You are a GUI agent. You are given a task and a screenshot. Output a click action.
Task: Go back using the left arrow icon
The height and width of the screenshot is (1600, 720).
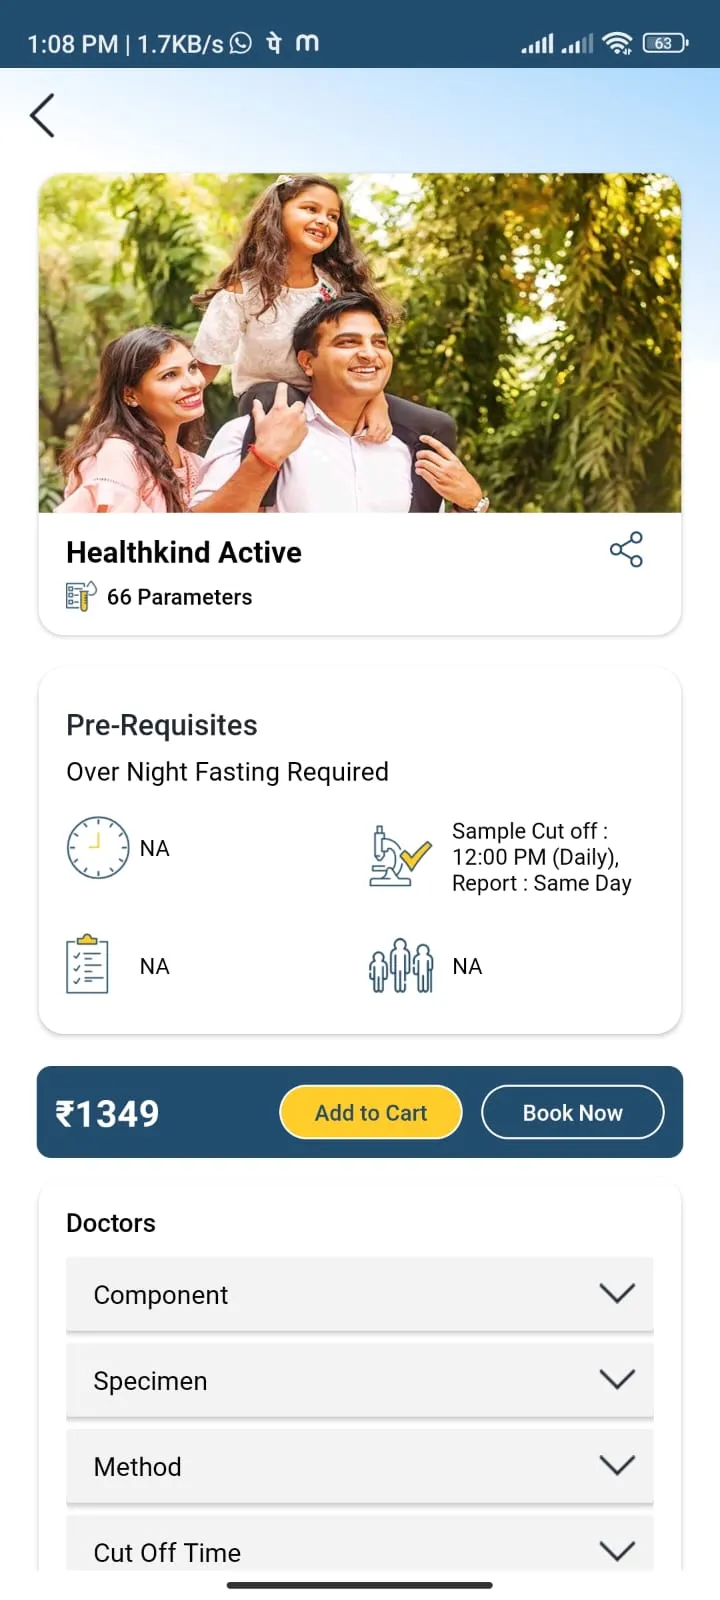coord(42,115)
